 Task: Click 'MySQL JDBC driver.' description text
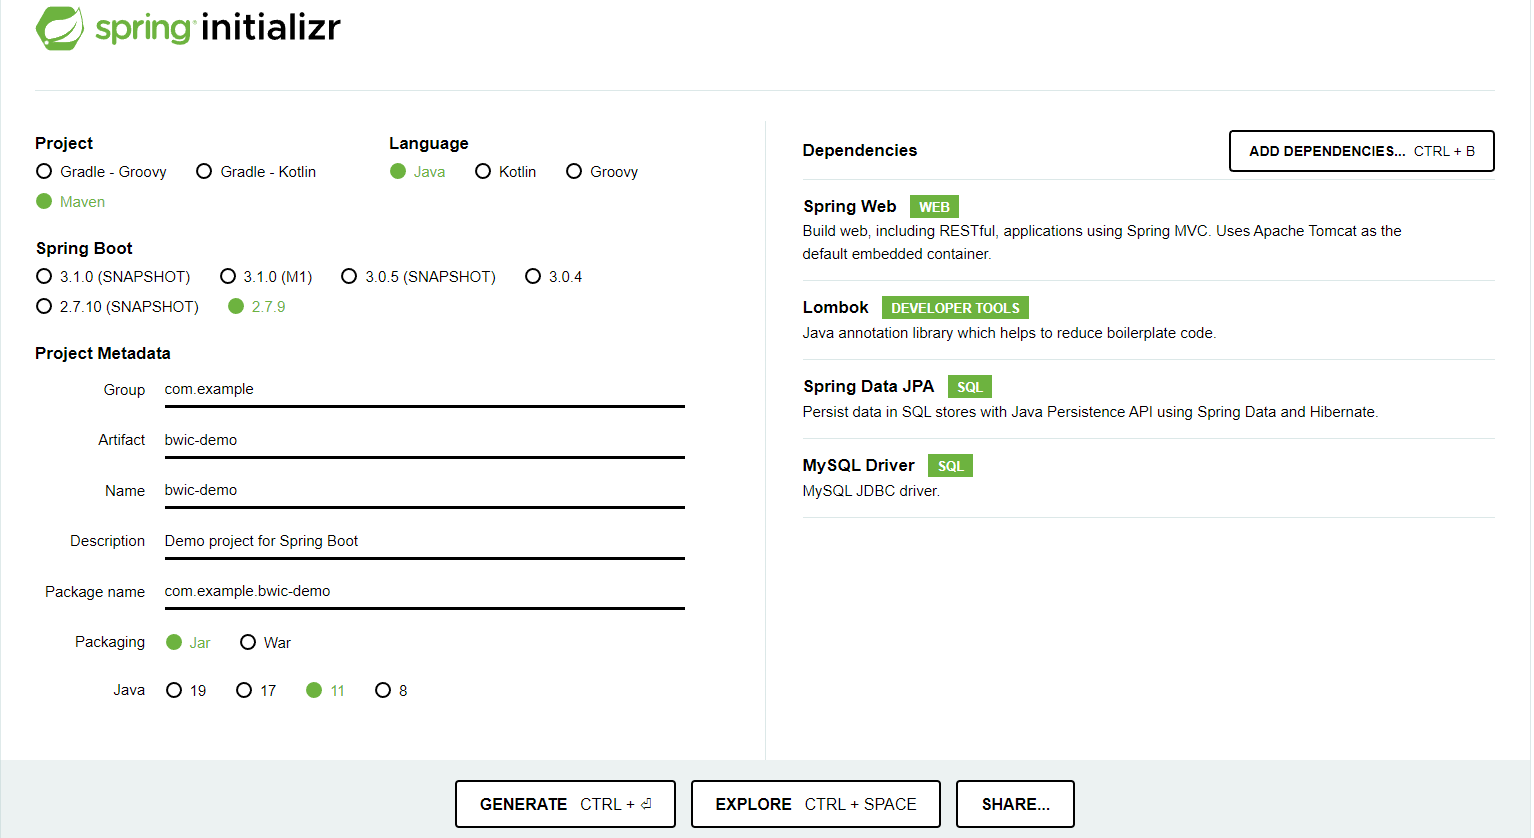point(871,491)
